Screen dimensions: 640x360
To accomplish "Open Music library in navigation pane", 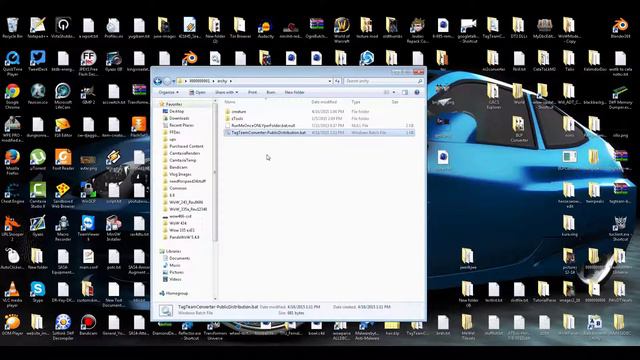I will pos(175,265).
